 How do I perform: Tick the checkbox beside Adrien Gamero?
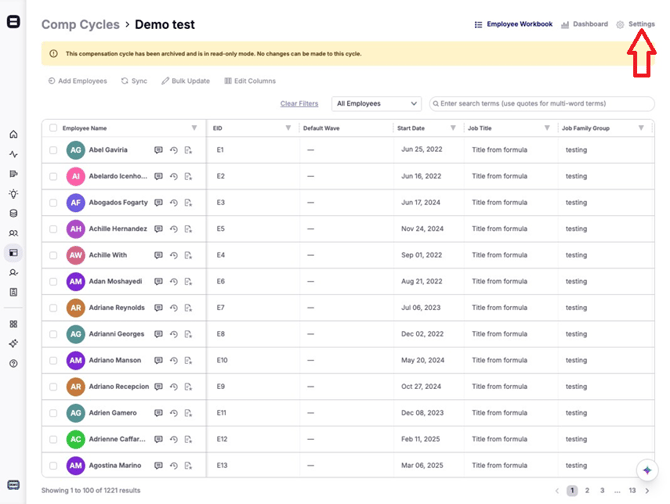click(53, 413)
